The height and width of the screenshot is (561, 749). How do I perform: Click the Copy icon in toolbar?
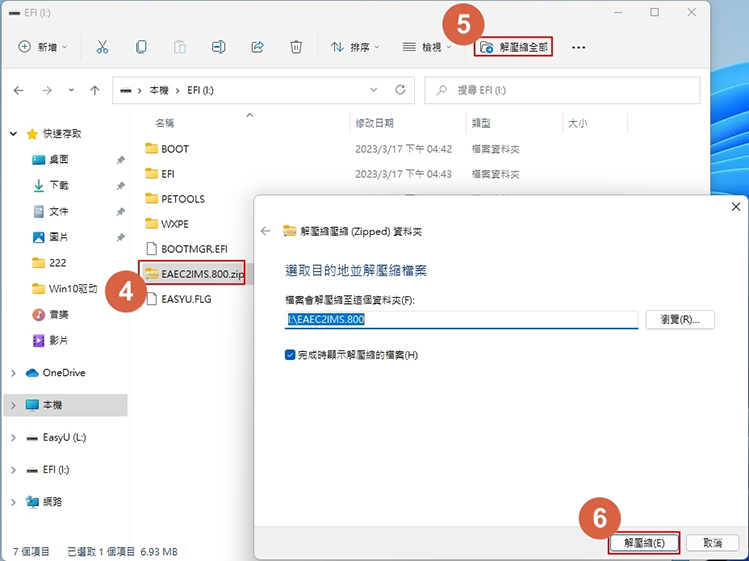point(141,47)
